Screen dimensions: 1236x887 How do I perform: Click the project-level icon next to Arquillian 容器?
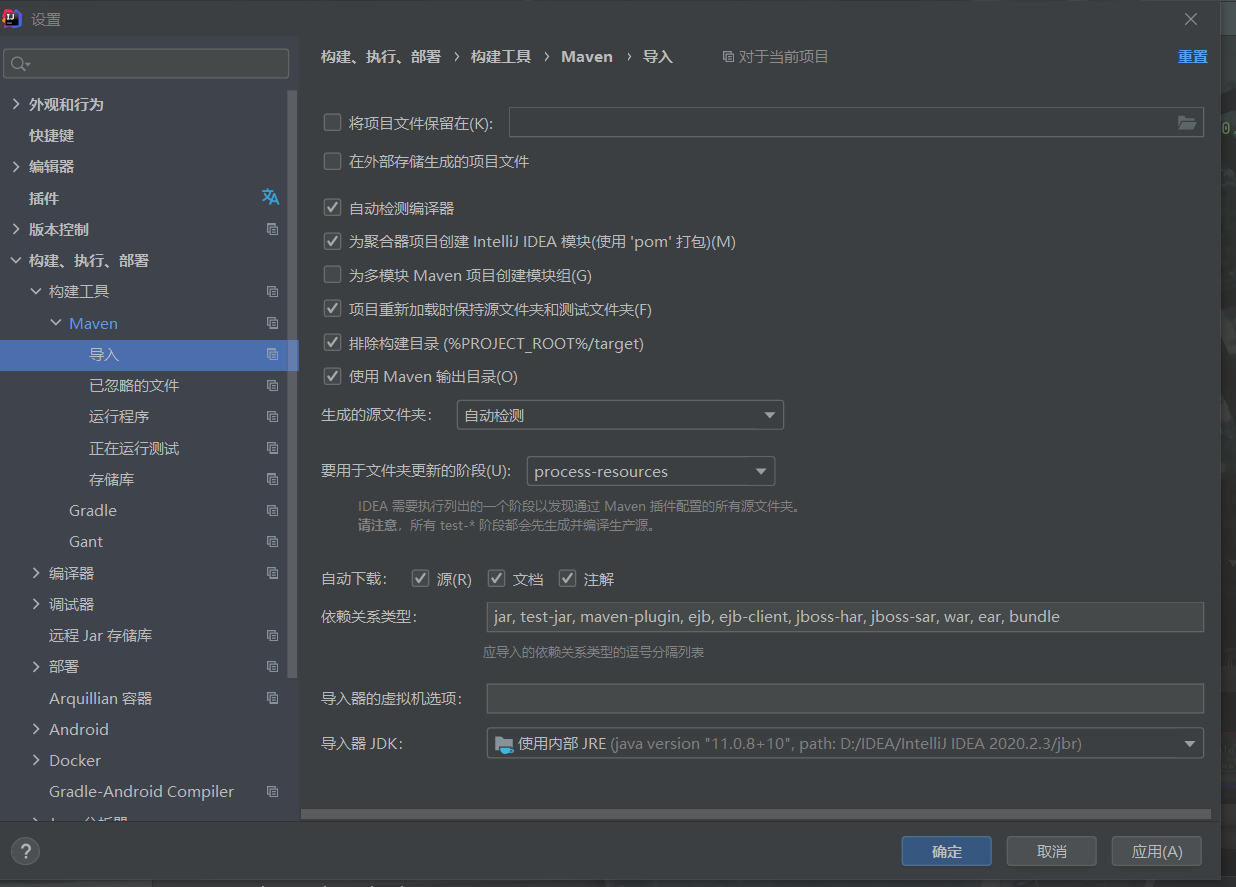coord(272,698)
